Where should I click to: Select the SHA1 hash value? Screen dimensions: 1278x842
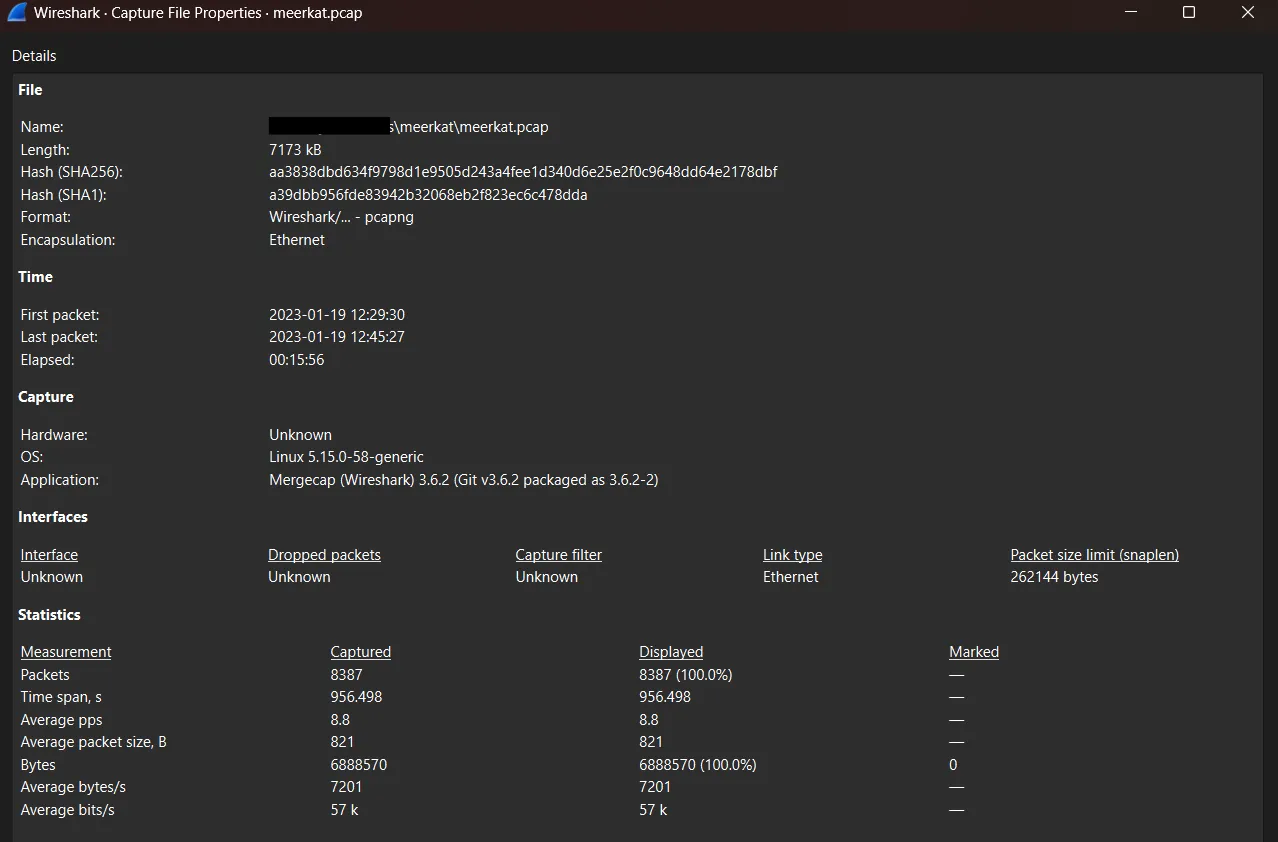point(428,194)
